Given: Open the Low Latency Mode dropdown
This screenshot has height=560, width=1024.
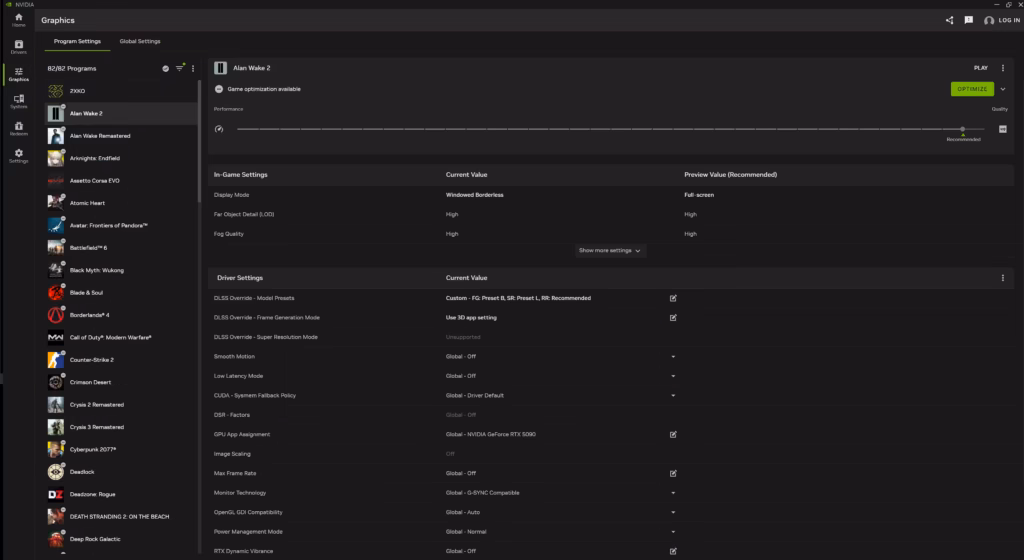Looking at the screenshot, I should pyautogui.click(x=673, y=377).
